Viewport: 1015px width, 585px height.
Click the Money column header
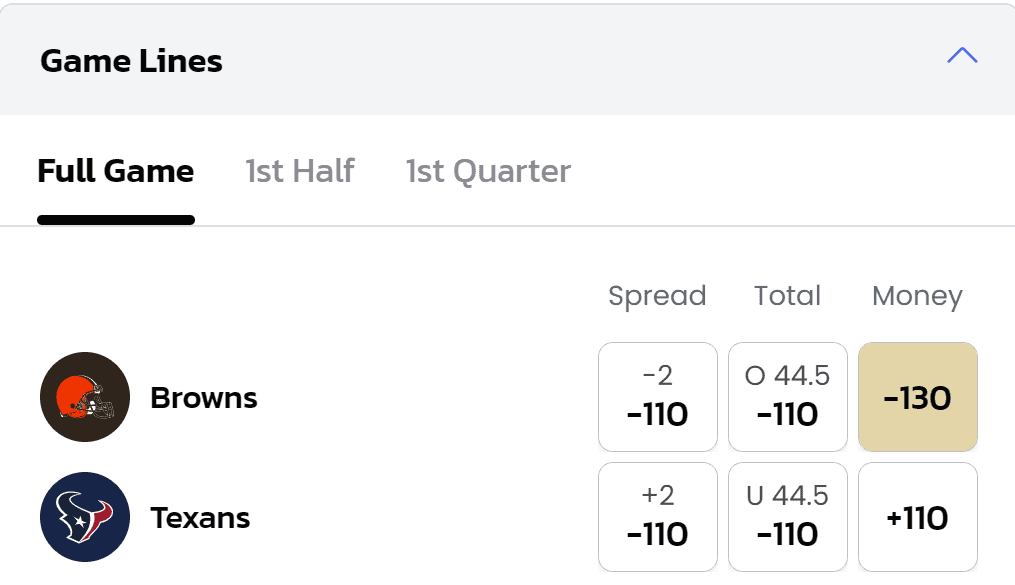point(917,296)
